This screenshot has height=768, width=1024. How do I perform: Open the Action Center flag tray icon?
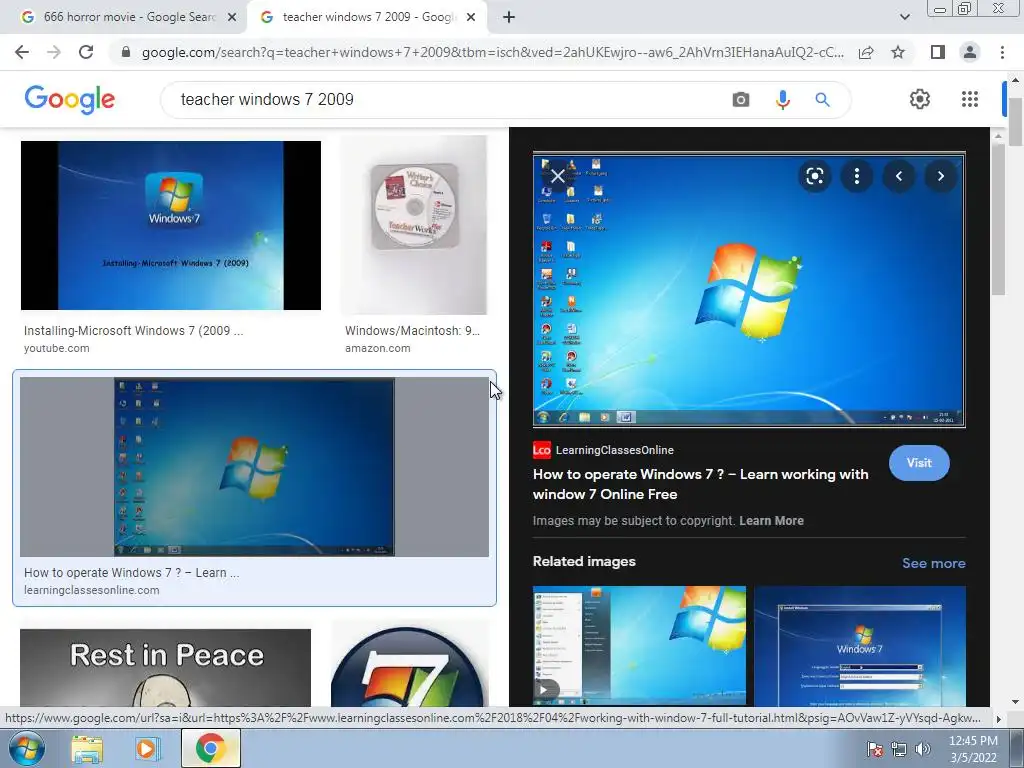pos(874,749)
